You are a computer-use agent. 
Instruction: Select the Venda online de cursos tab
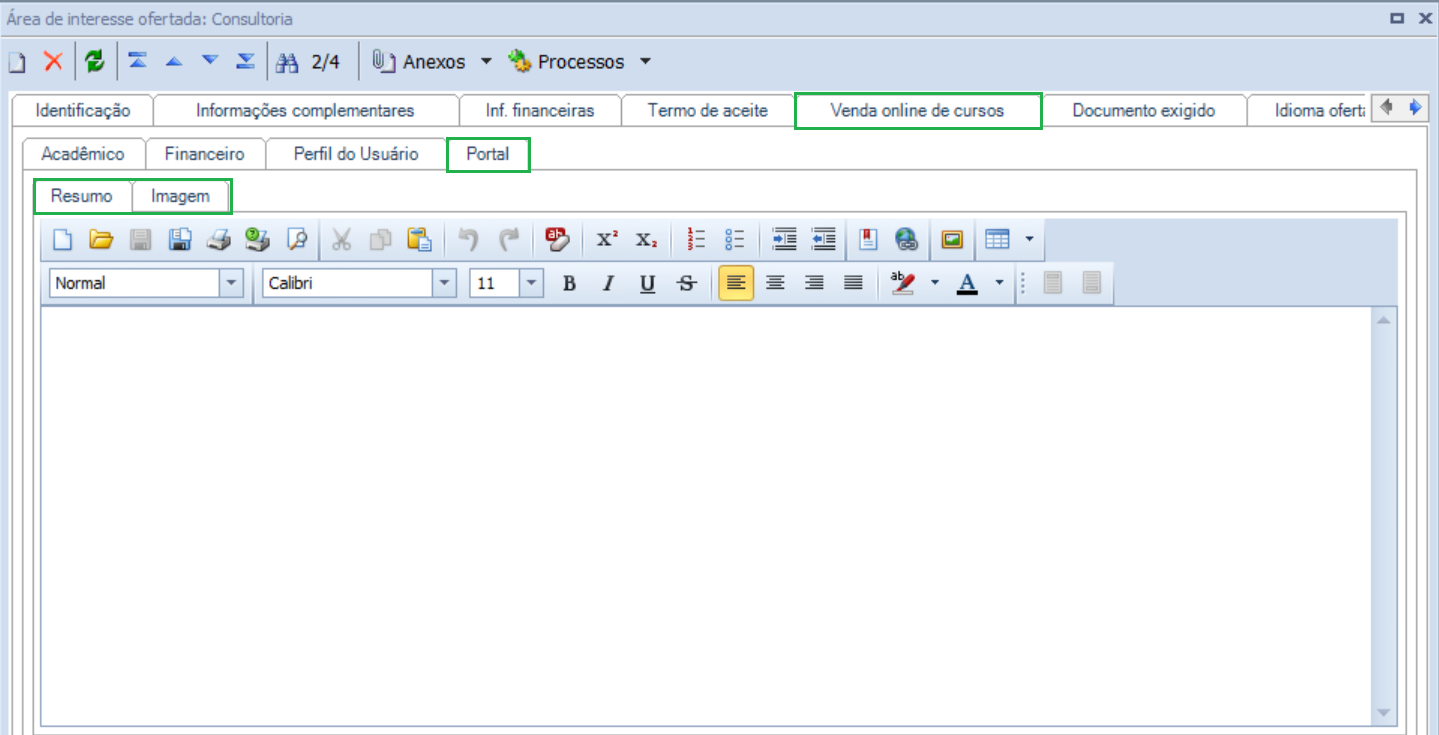pyautogui.click(x=918, y=111)
